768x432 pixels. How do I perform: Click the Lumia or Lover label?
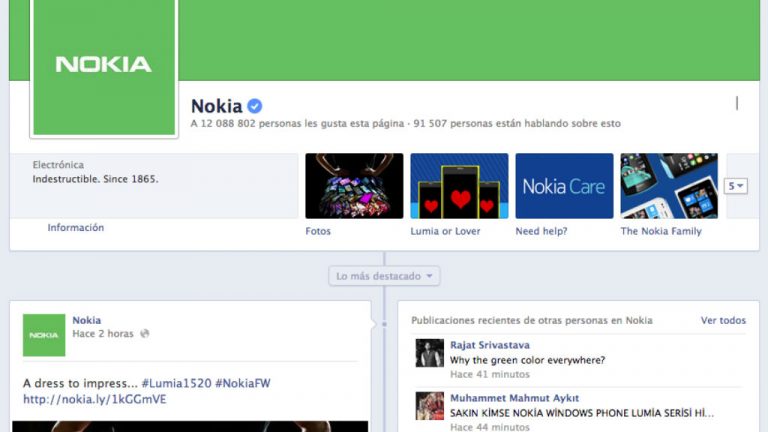[445, 231]
